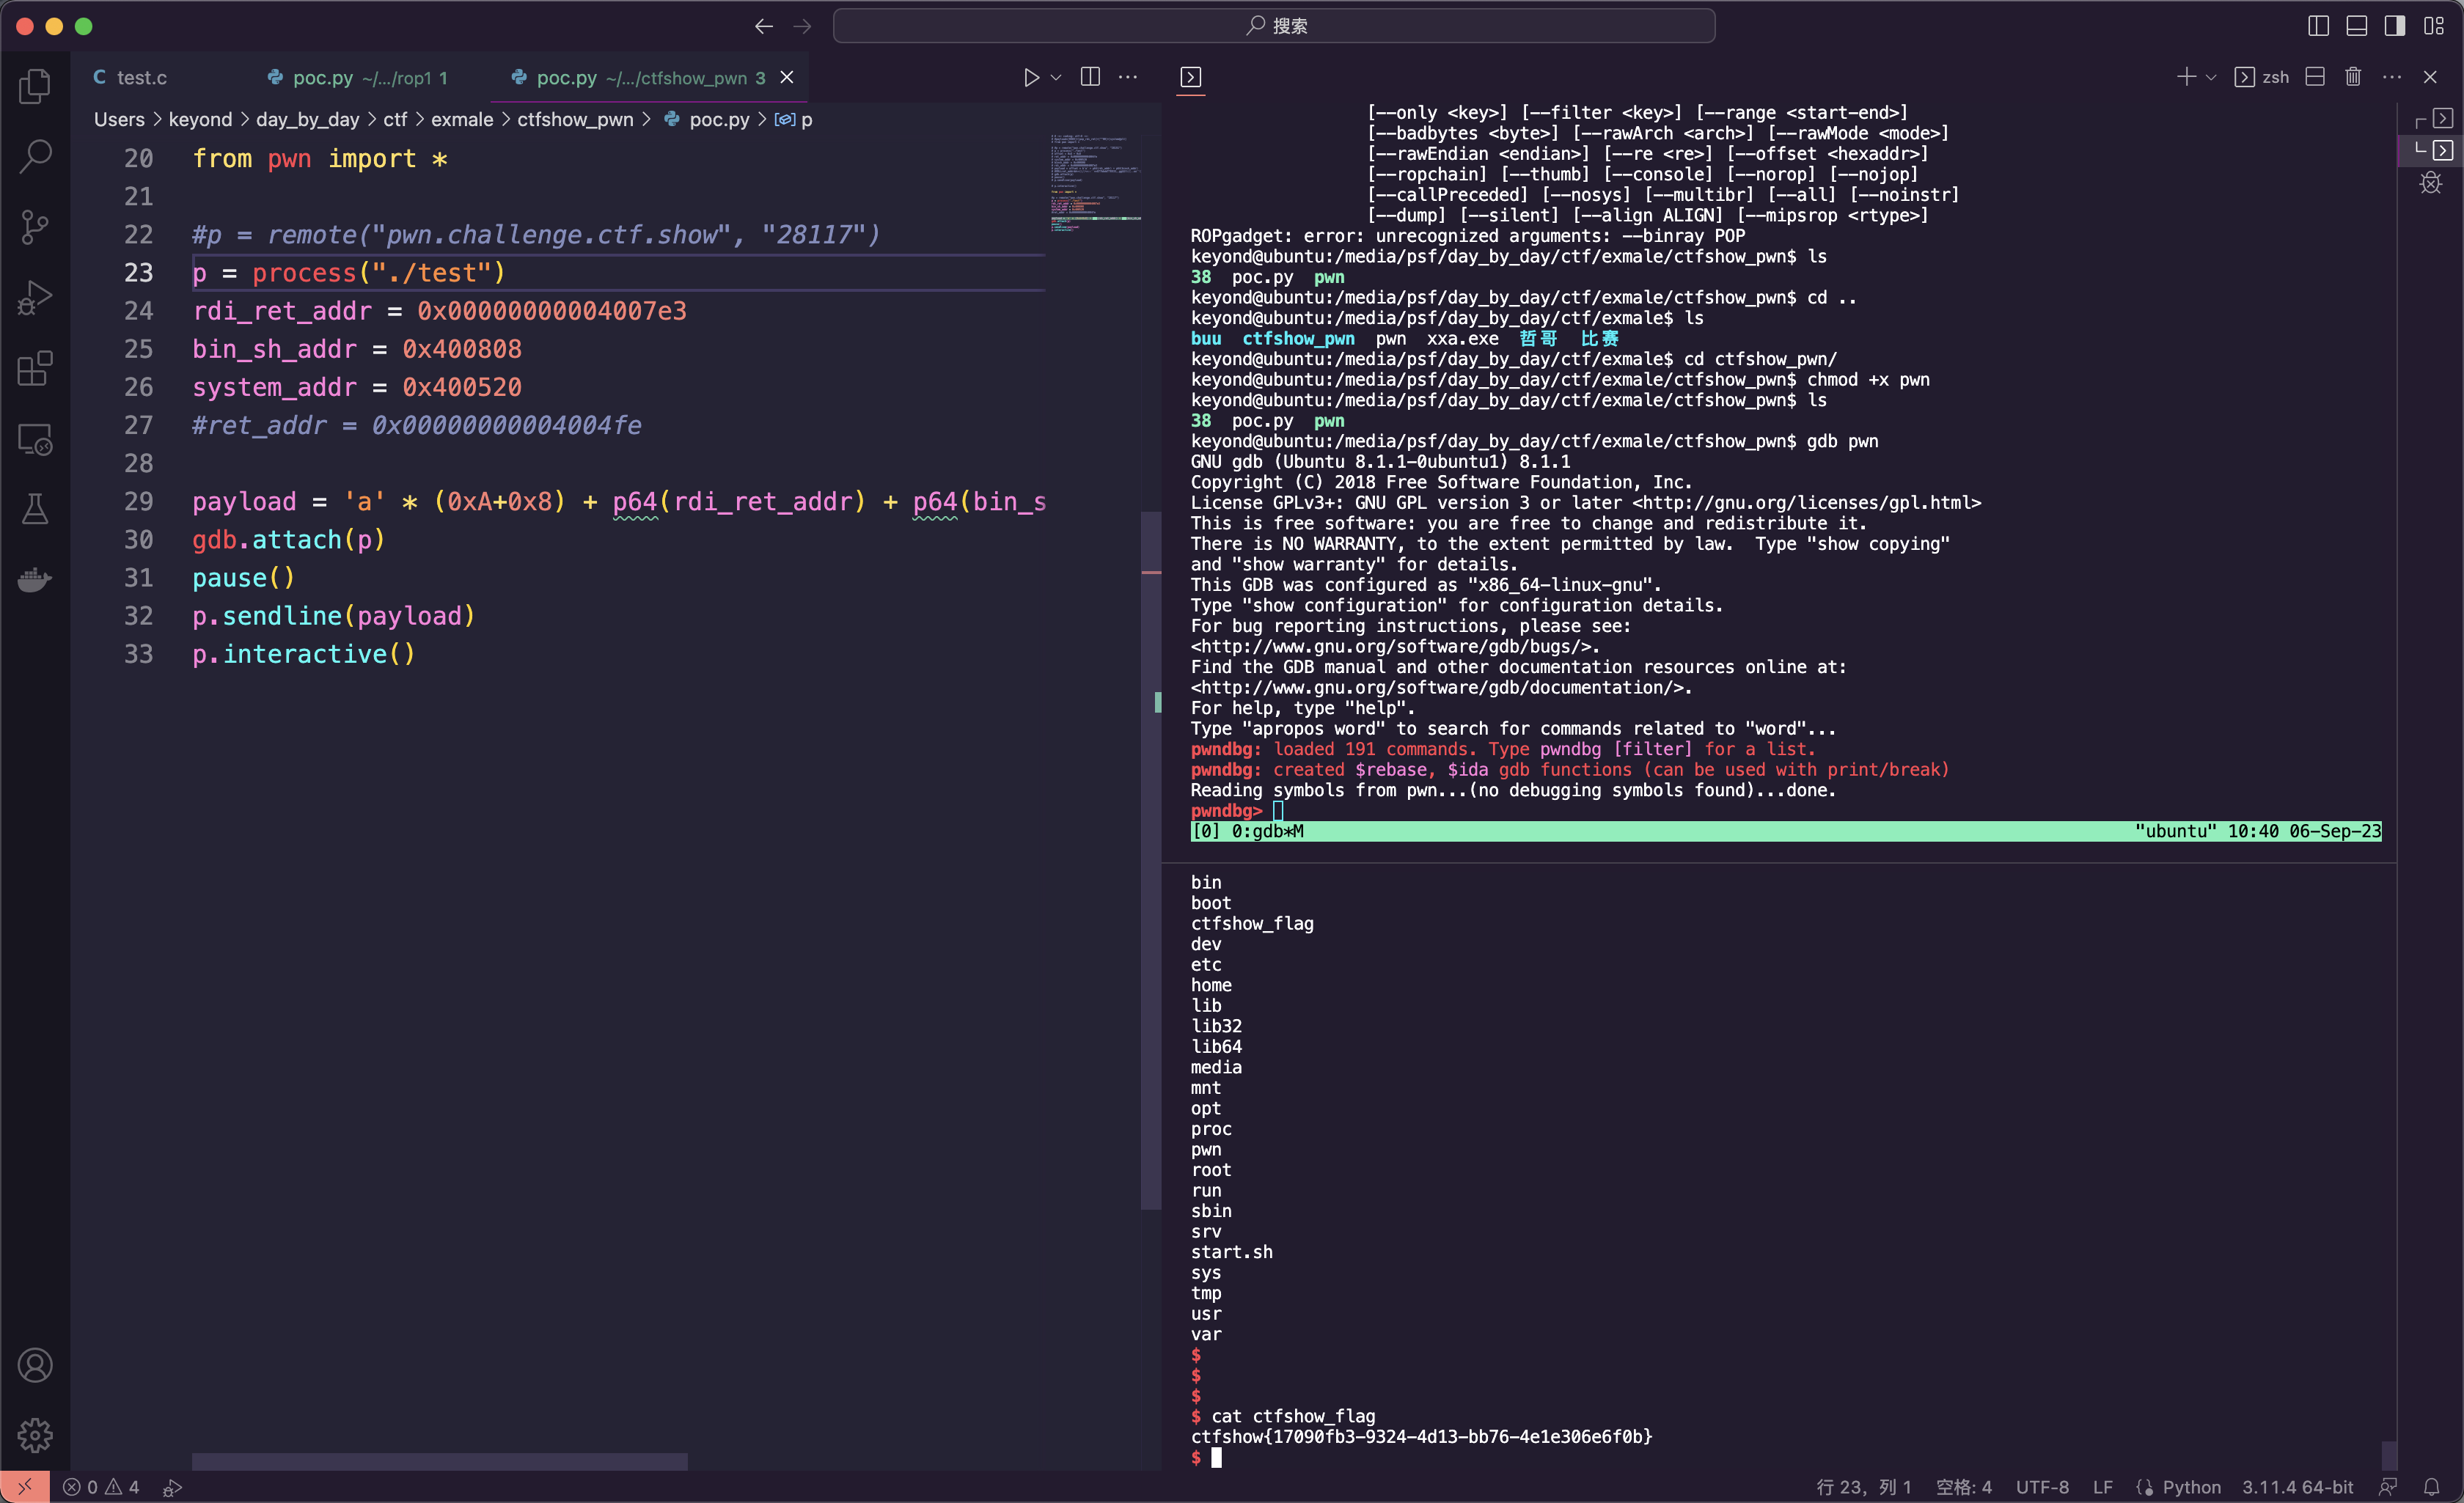Viewport: 2464px width, 1503px height.
Task: Click the editor horizontal scrollbar
Action: coord(439,1461)
